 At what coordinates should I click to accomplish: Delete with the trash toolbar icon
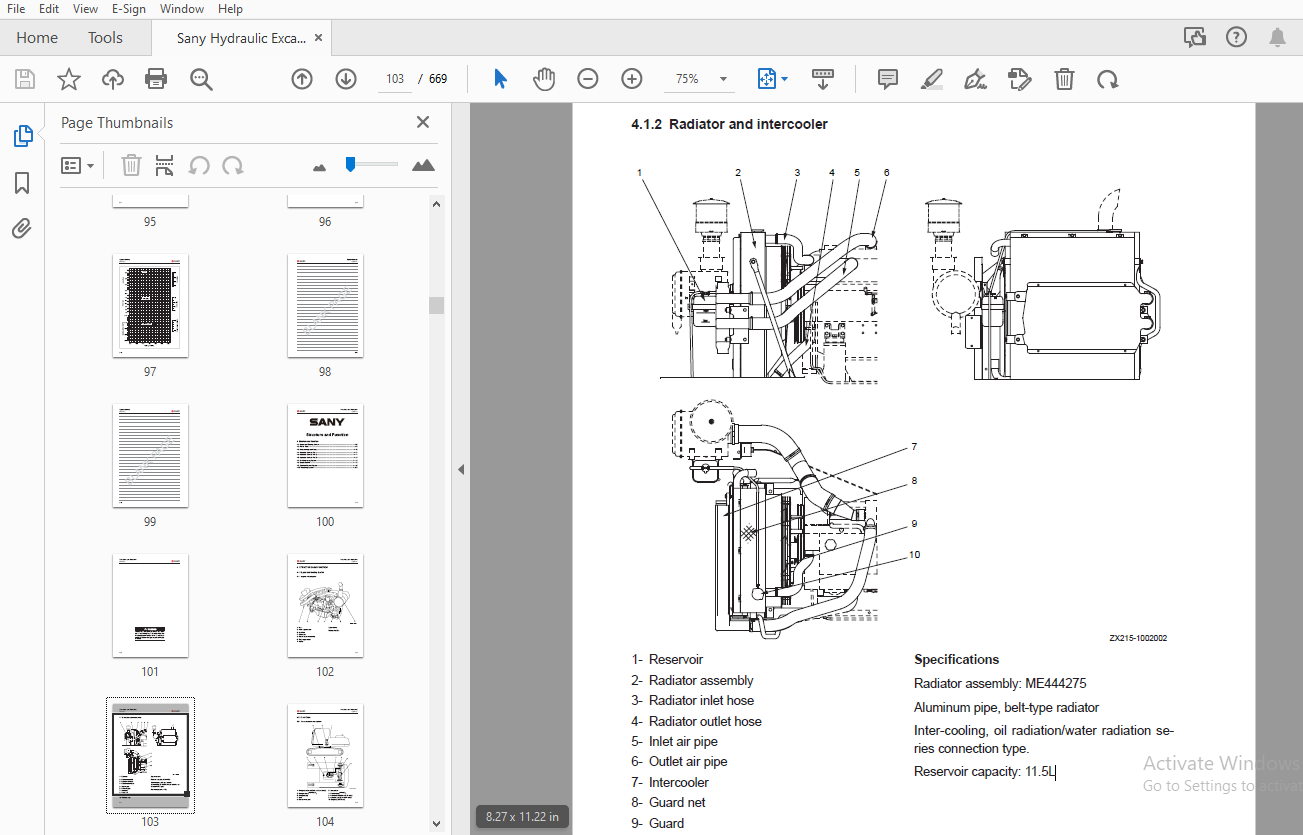[x=1065, y=79]
